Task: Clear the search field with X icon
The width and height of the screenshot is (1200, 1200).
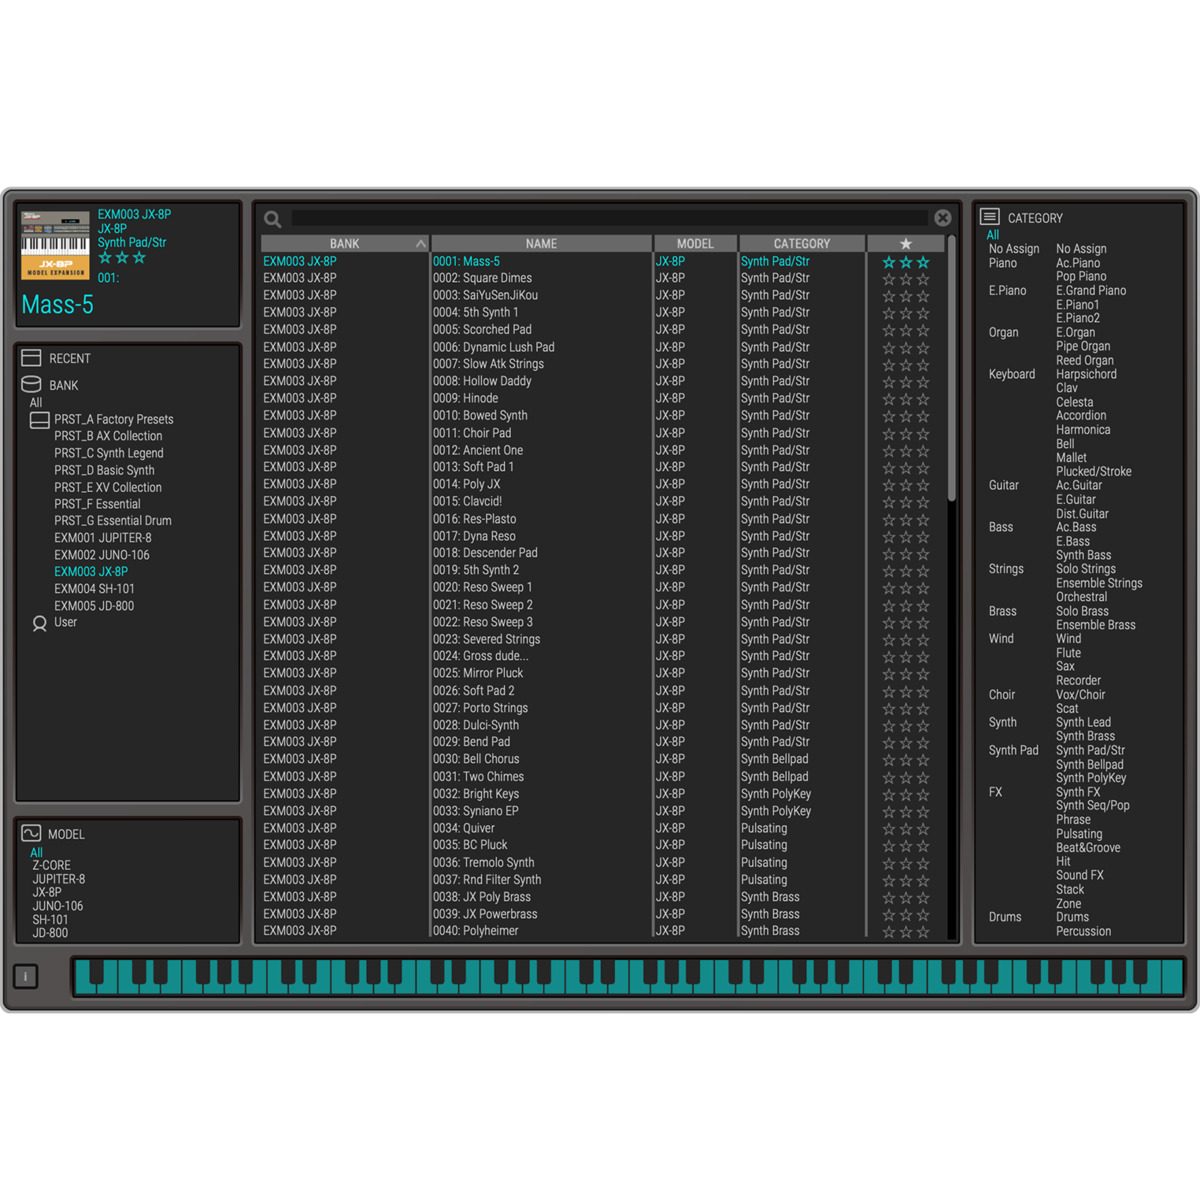Action: 943,218
